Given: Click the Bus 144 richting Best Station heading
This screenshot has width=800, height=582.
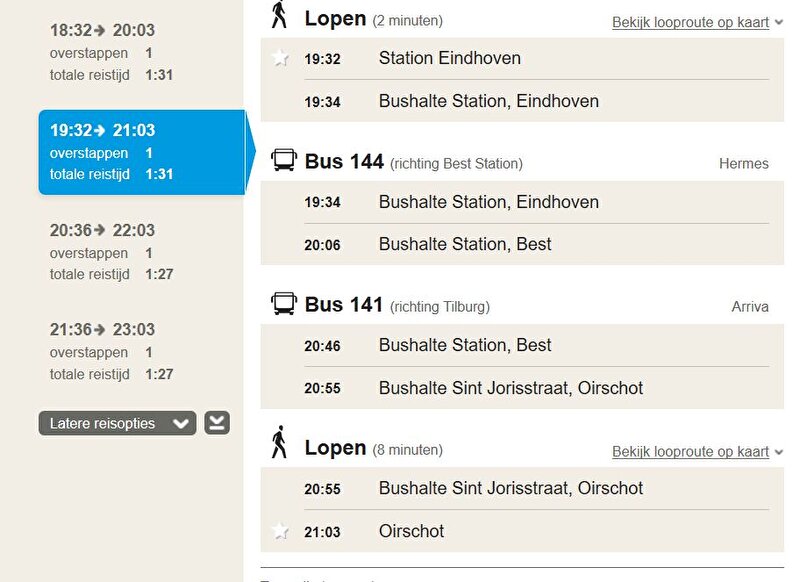Looking at the screenshot, I should tap(414, 162).
